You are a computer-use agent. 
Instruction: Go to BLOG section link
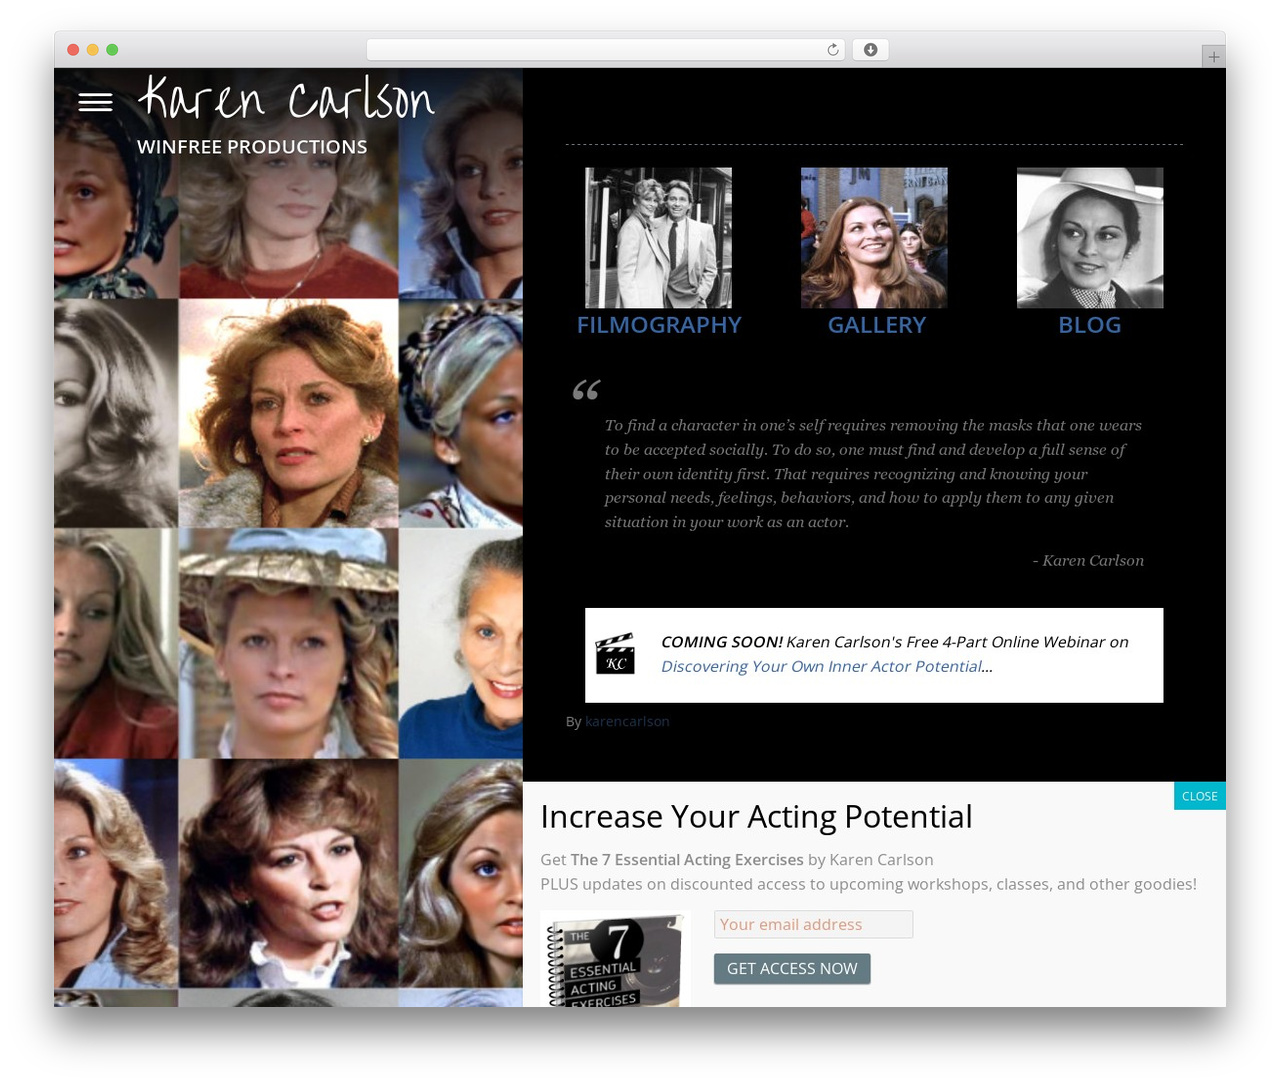1090,325
